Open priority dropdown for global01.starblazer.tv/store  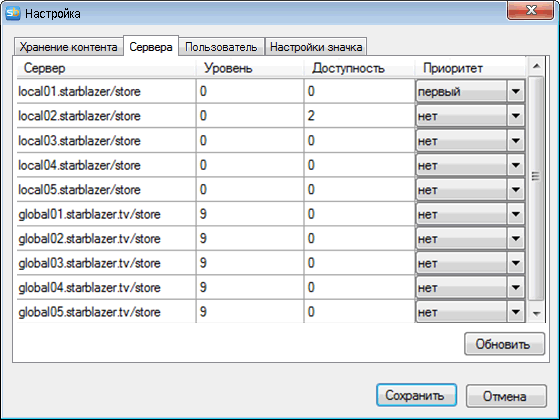[516, 214]
